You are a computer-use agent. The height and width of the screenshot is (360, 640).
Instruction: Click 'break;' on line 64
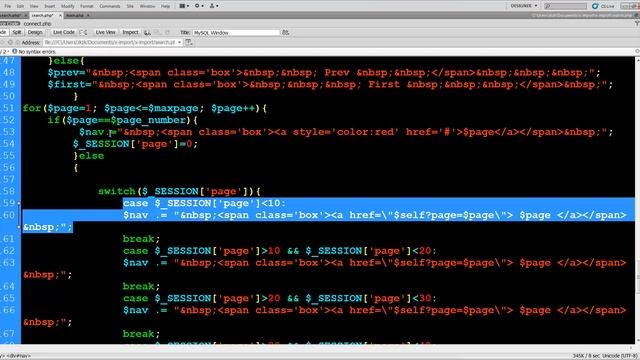(141, 286)
